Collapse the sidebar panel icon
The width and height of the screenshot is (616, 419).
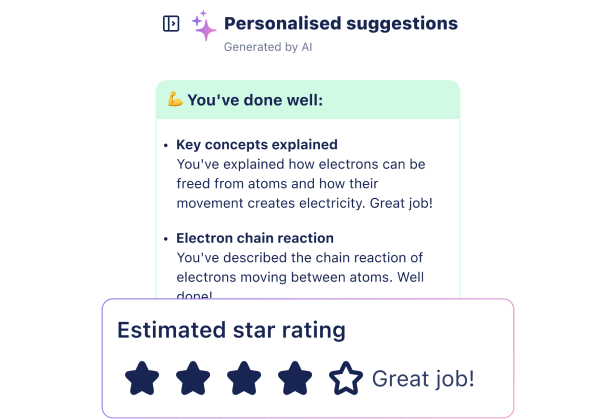point(171,24)
